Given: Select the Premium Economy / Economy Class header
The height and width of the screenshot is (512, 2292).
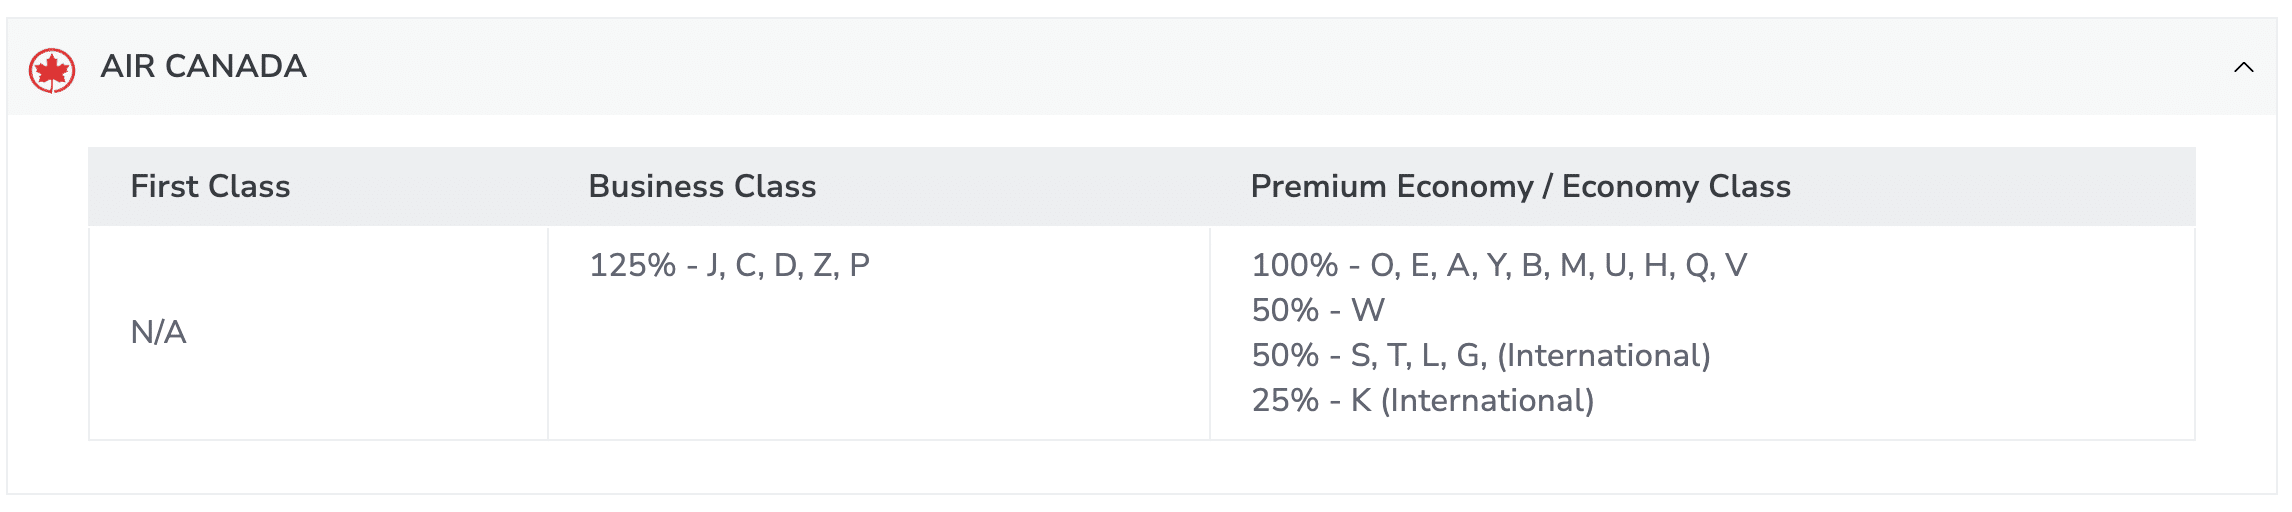Looking at the screenshot, I should click(1520, 186).
